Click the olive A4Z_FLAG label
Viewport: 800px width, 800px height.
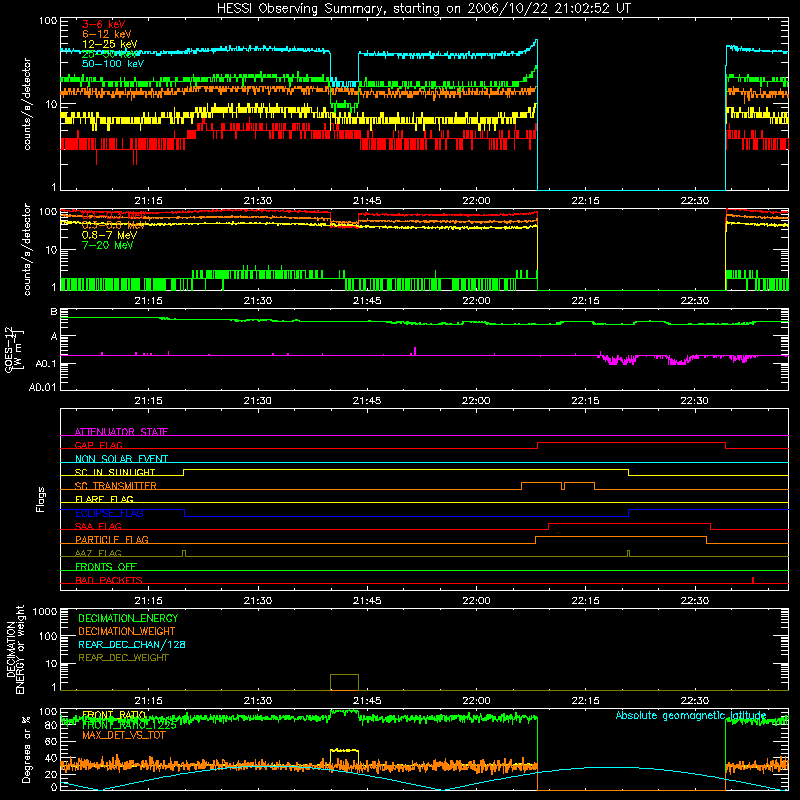point(98,553)
